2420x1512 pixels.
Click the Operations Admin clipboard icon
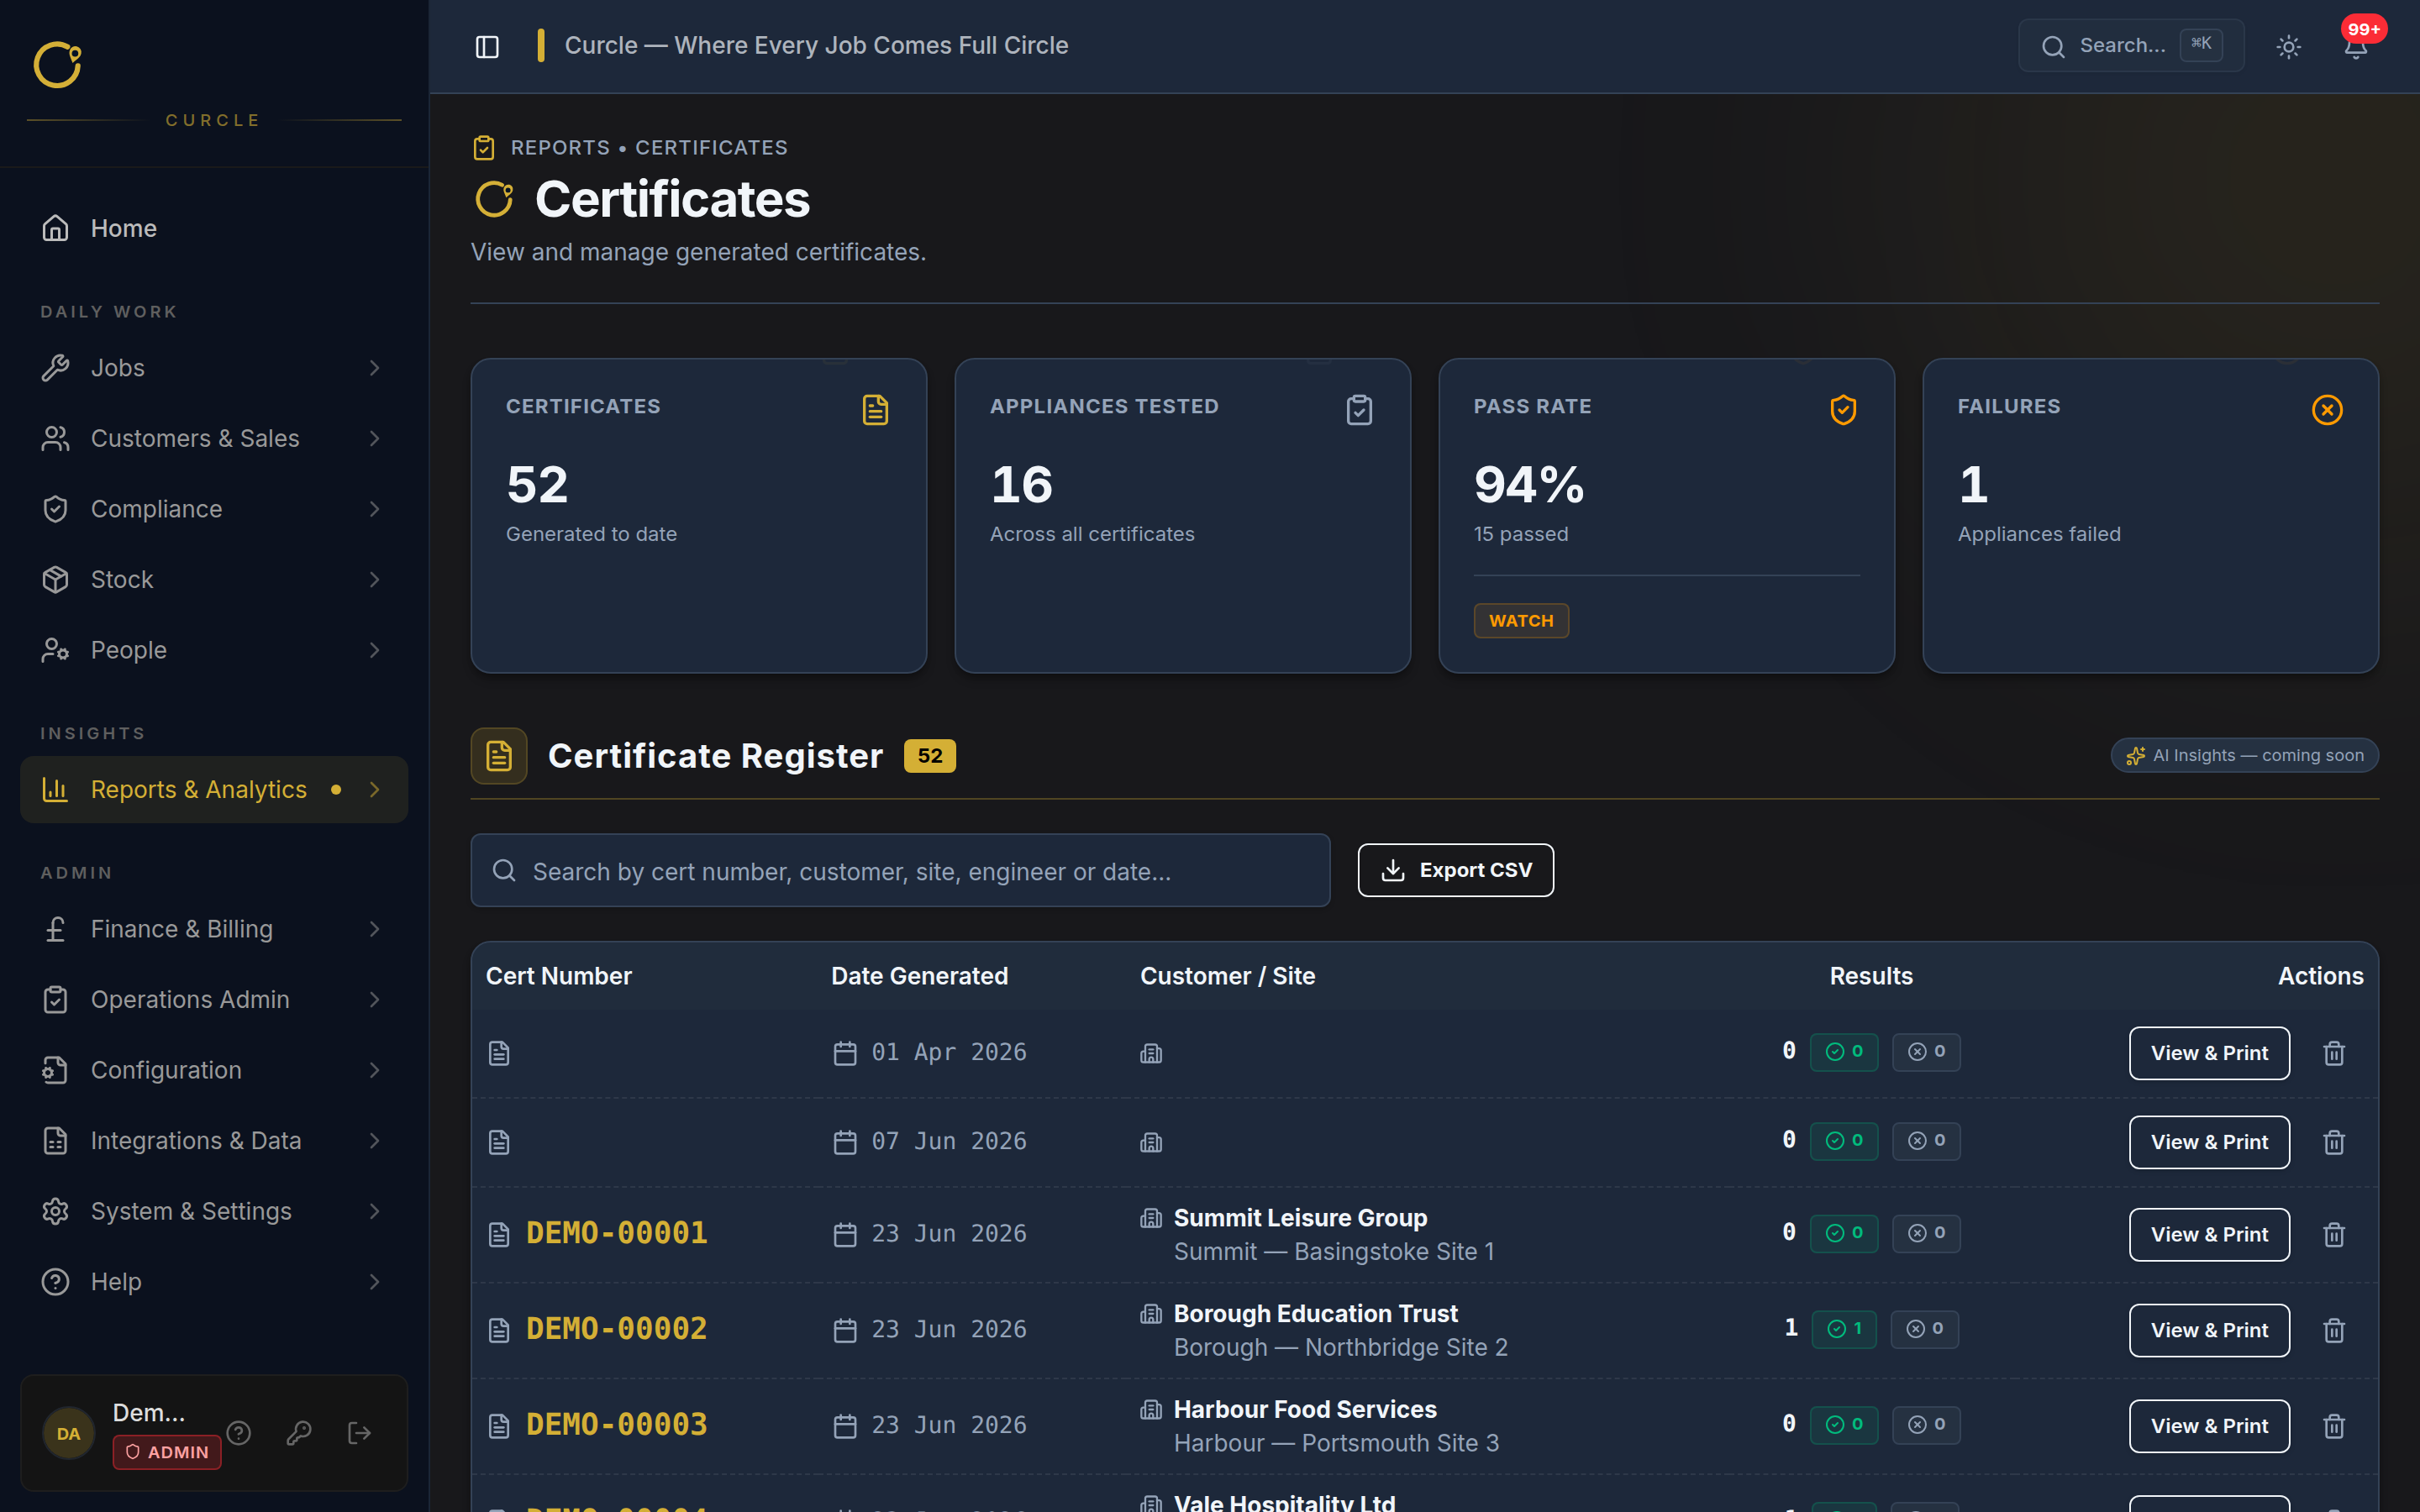pyautogui.click(x=55, y=1000)
